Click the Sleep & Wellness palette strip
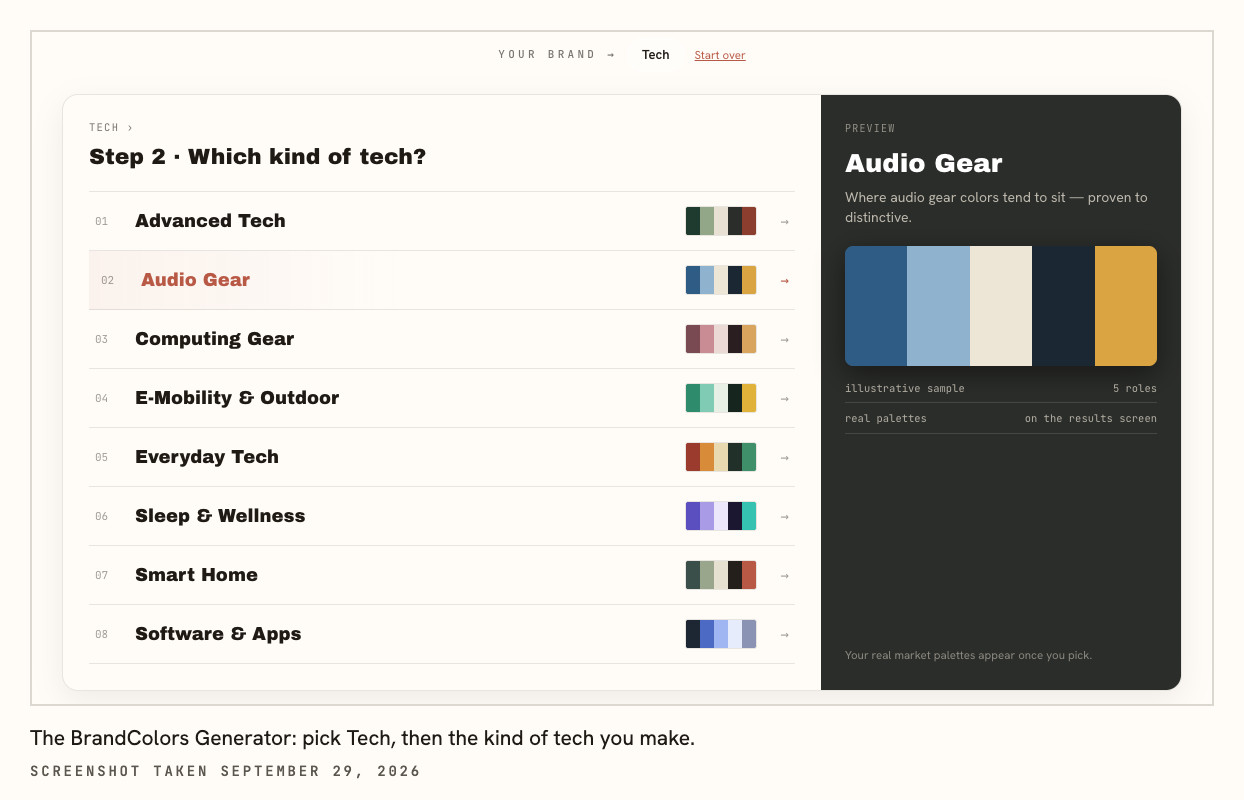The width and height of the screenshot is (1244, 800). [721, 516]
